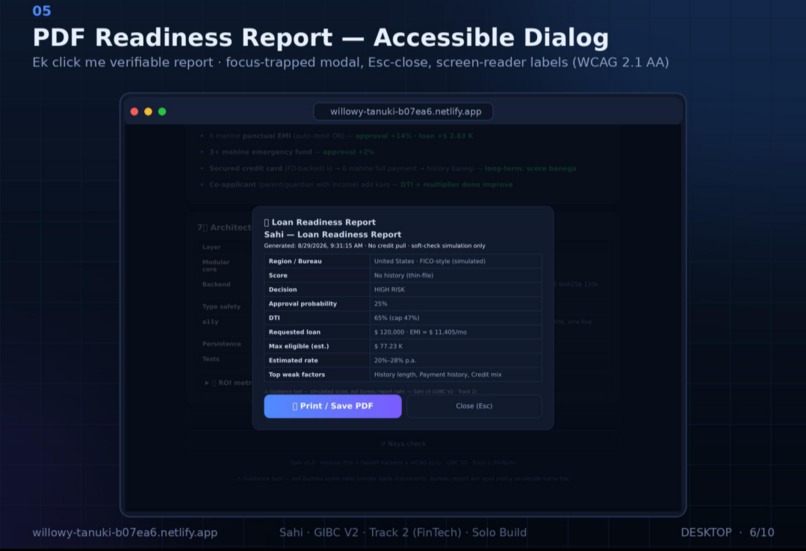Click the 'Decision' row label

tap(283, 289)
